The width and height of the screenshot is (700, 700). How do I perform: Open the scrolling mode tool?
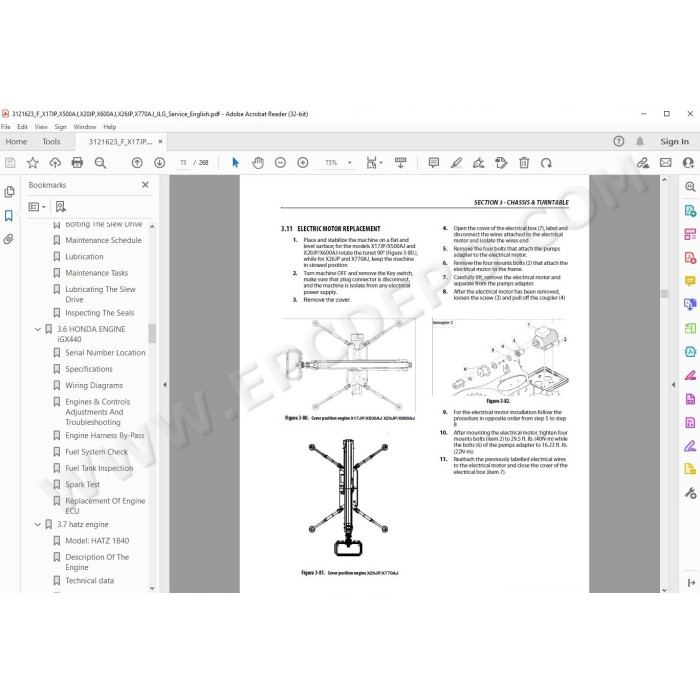tap(400, 163)
